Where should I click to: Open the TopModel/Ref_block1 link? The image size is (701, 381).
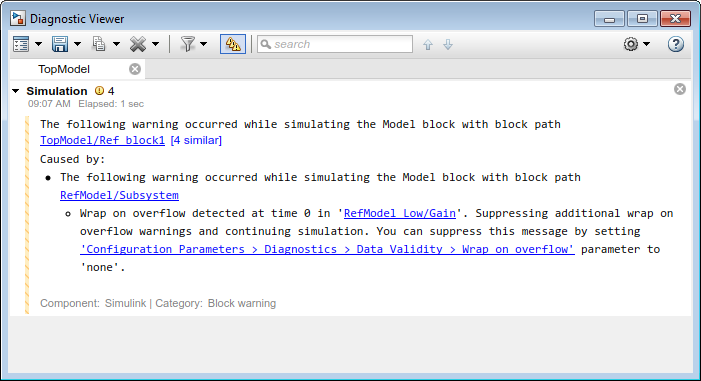tap(102, 140)
